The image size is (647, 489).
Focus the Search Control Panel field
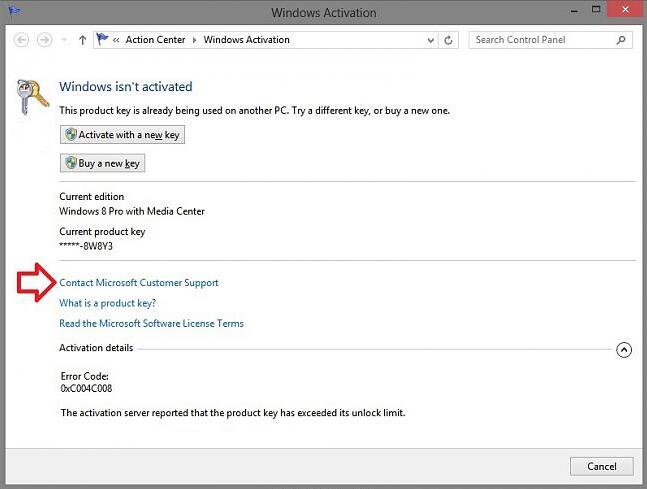coord(550,40)
